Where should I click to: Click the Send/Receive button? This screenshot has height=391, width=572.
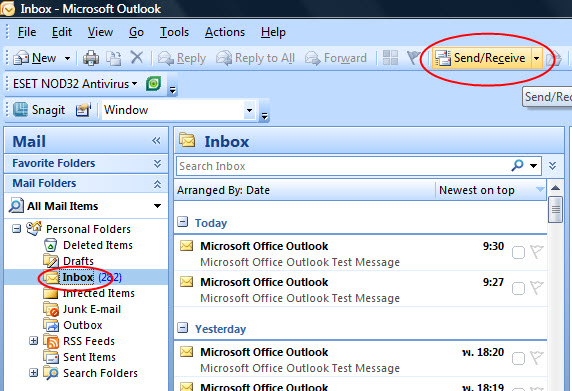click(482, 58)
